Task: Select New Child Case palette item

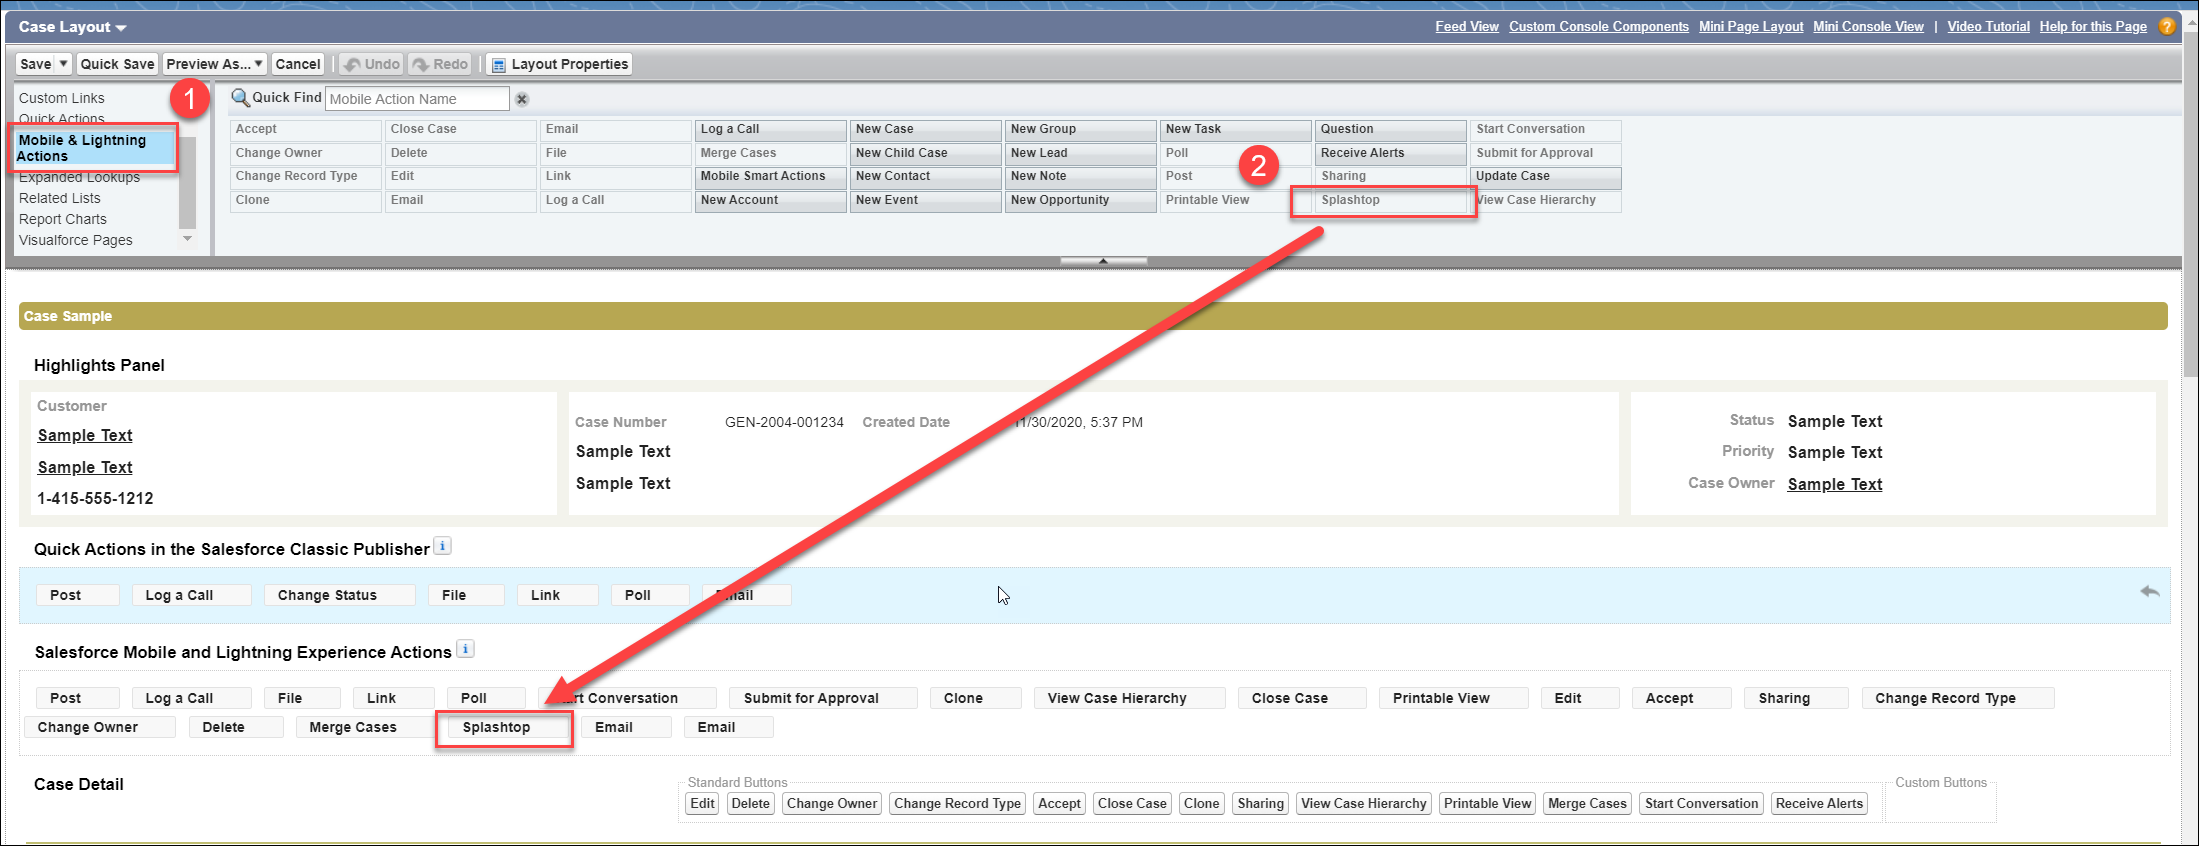Action: 926,153
